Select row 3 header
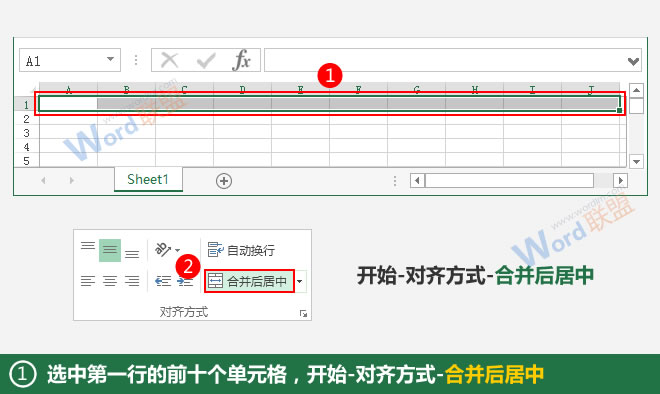Screen dimensions: 660x394 pyautogui.click(x=27, y=133)
